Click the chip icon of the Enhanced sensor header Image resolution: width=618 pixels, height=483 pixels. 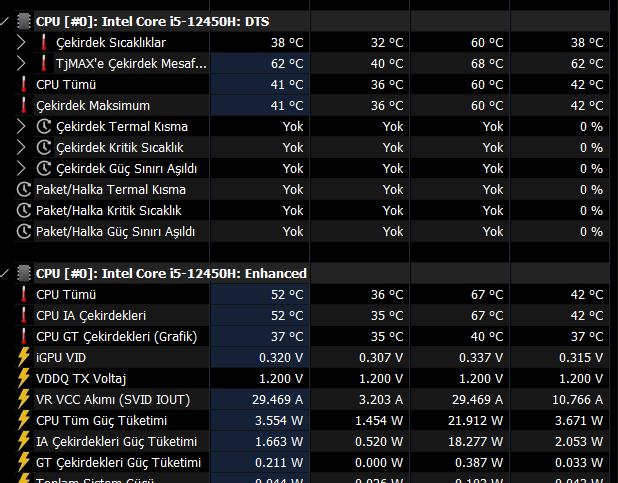[x=24, y=273]
